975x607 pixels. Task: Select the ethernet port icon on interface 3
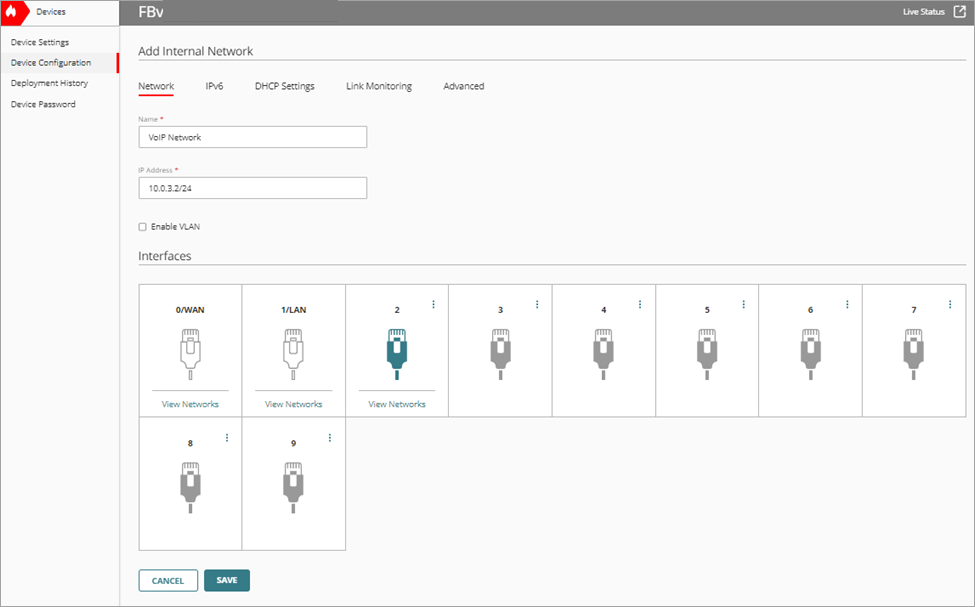(500, 355)
